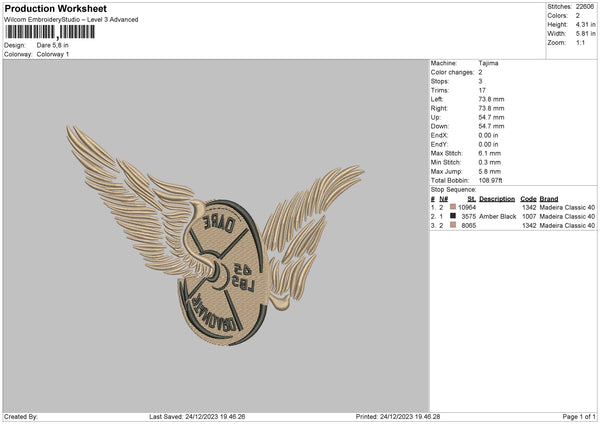The width and height of the screenshot is (600, 424).
Task: Click the 'Color changes:' label
Action: (x=452, y=72)
